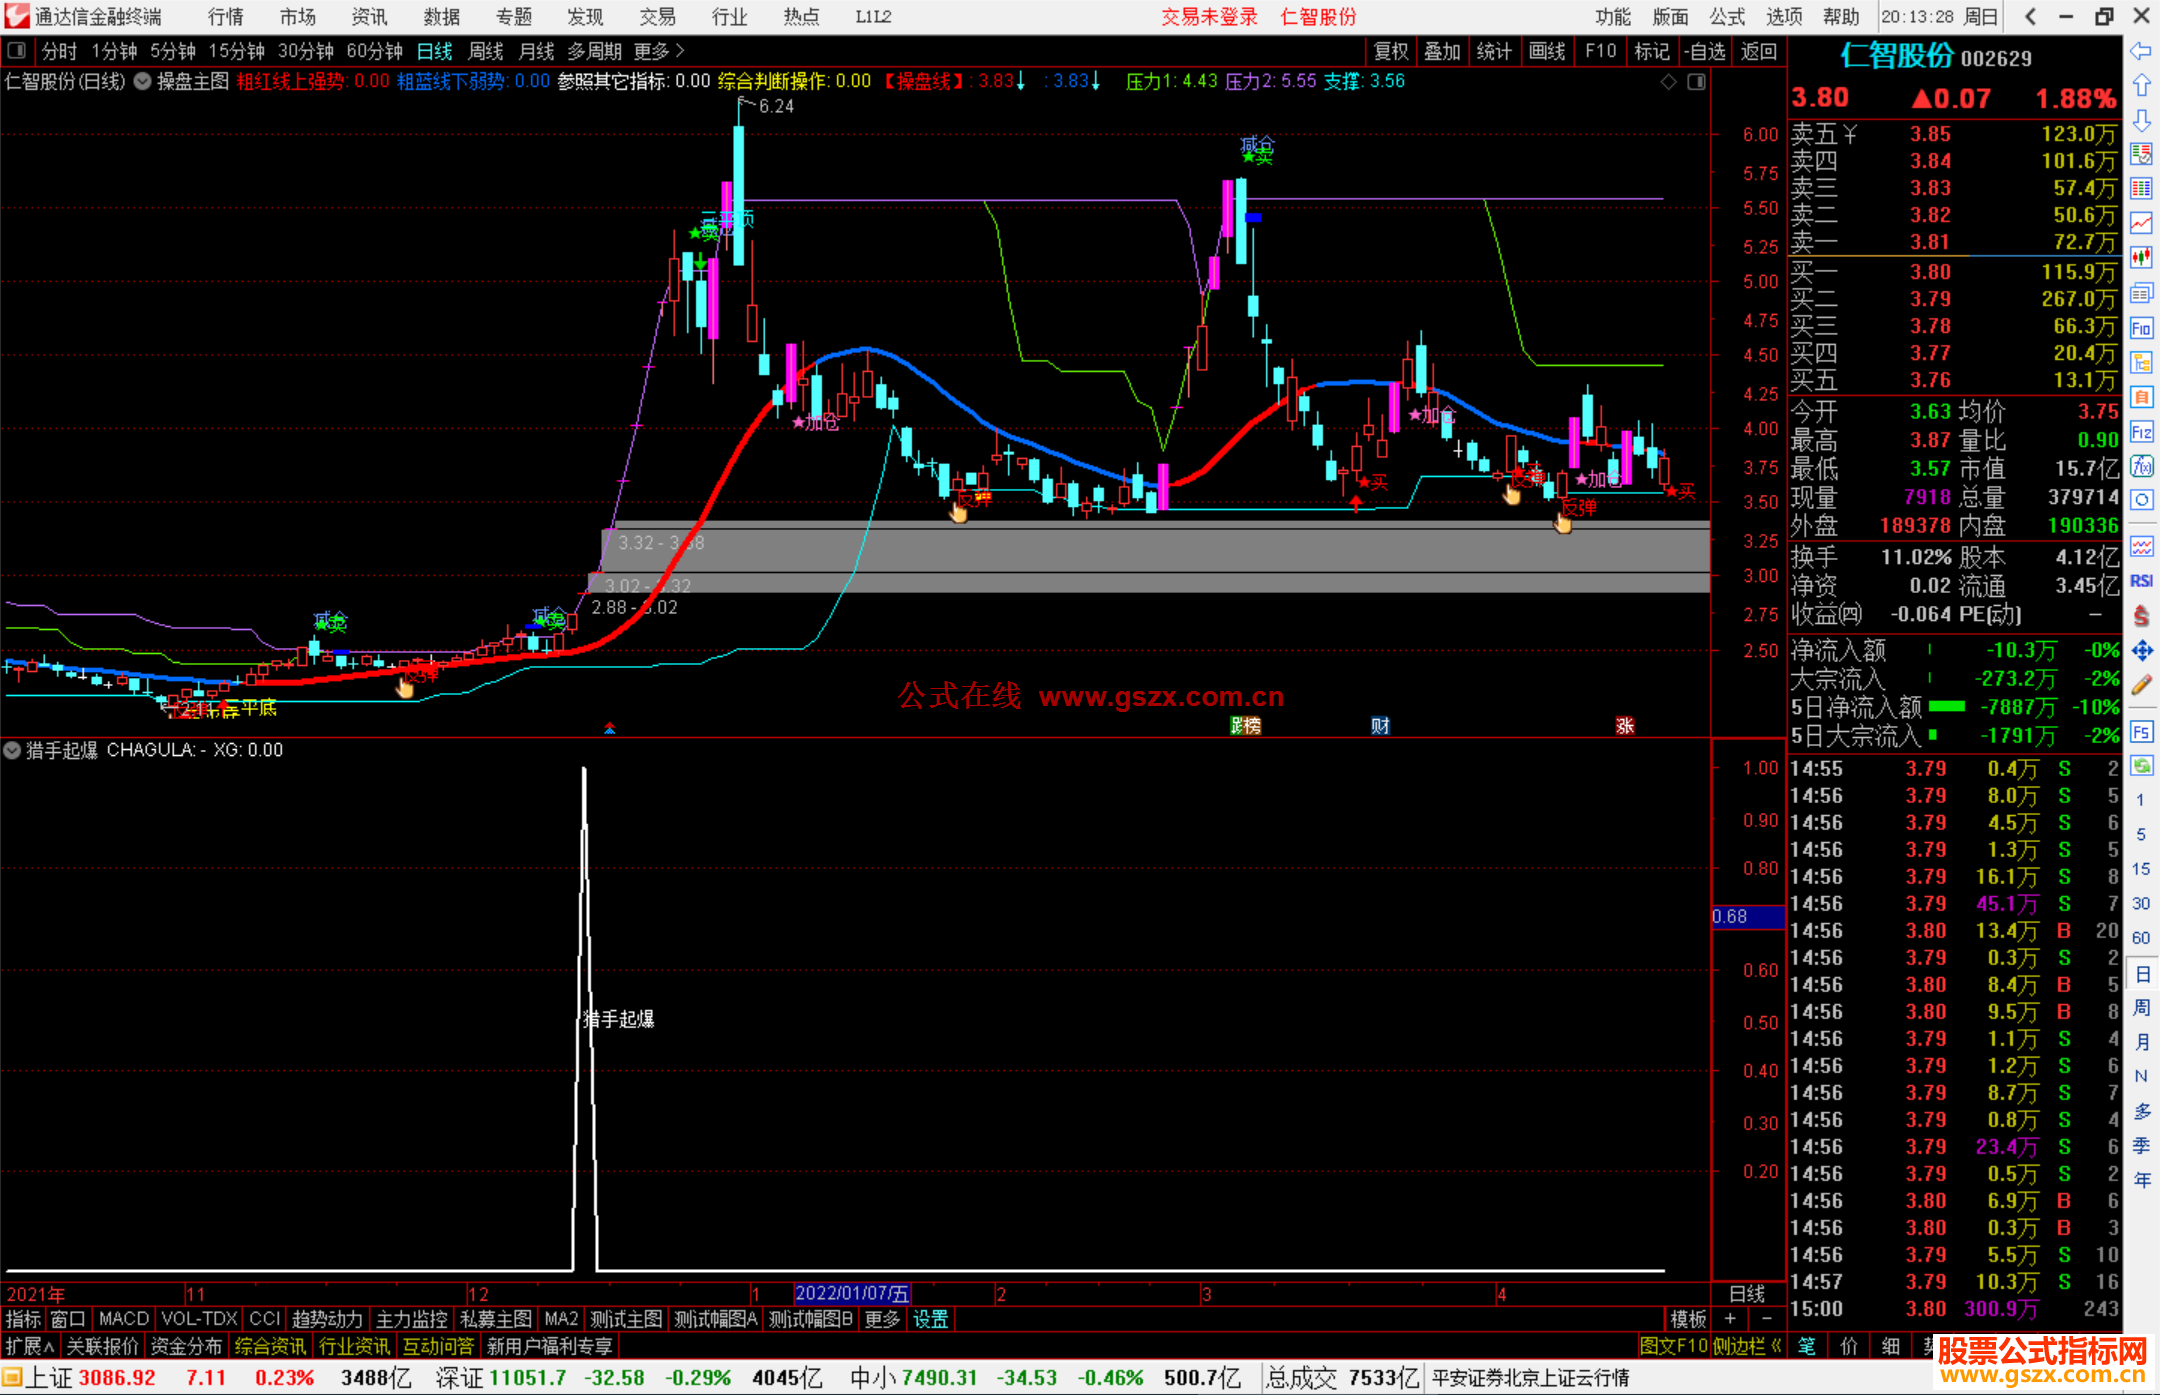Open the 复权 adjustment dropdown
Image resolution: width=2160 pixels, height=1395 pixels.
[1391, 51]
